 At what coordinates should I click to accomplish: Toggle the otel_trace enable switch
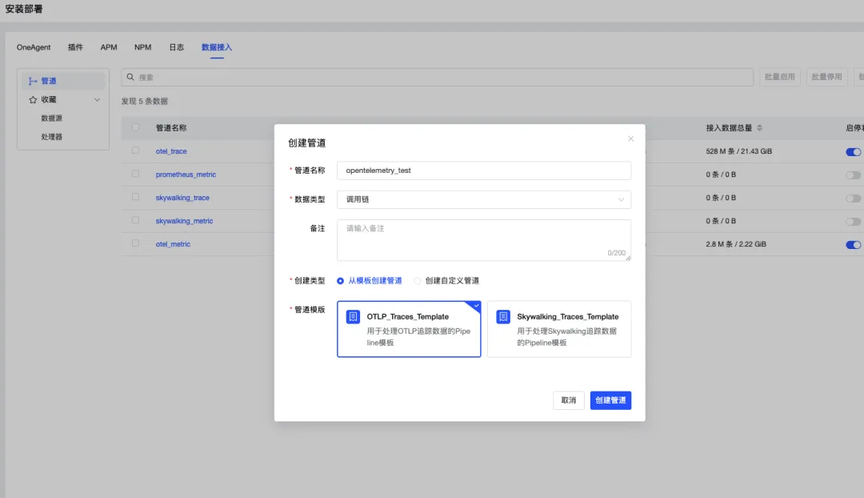coord(852,152)
